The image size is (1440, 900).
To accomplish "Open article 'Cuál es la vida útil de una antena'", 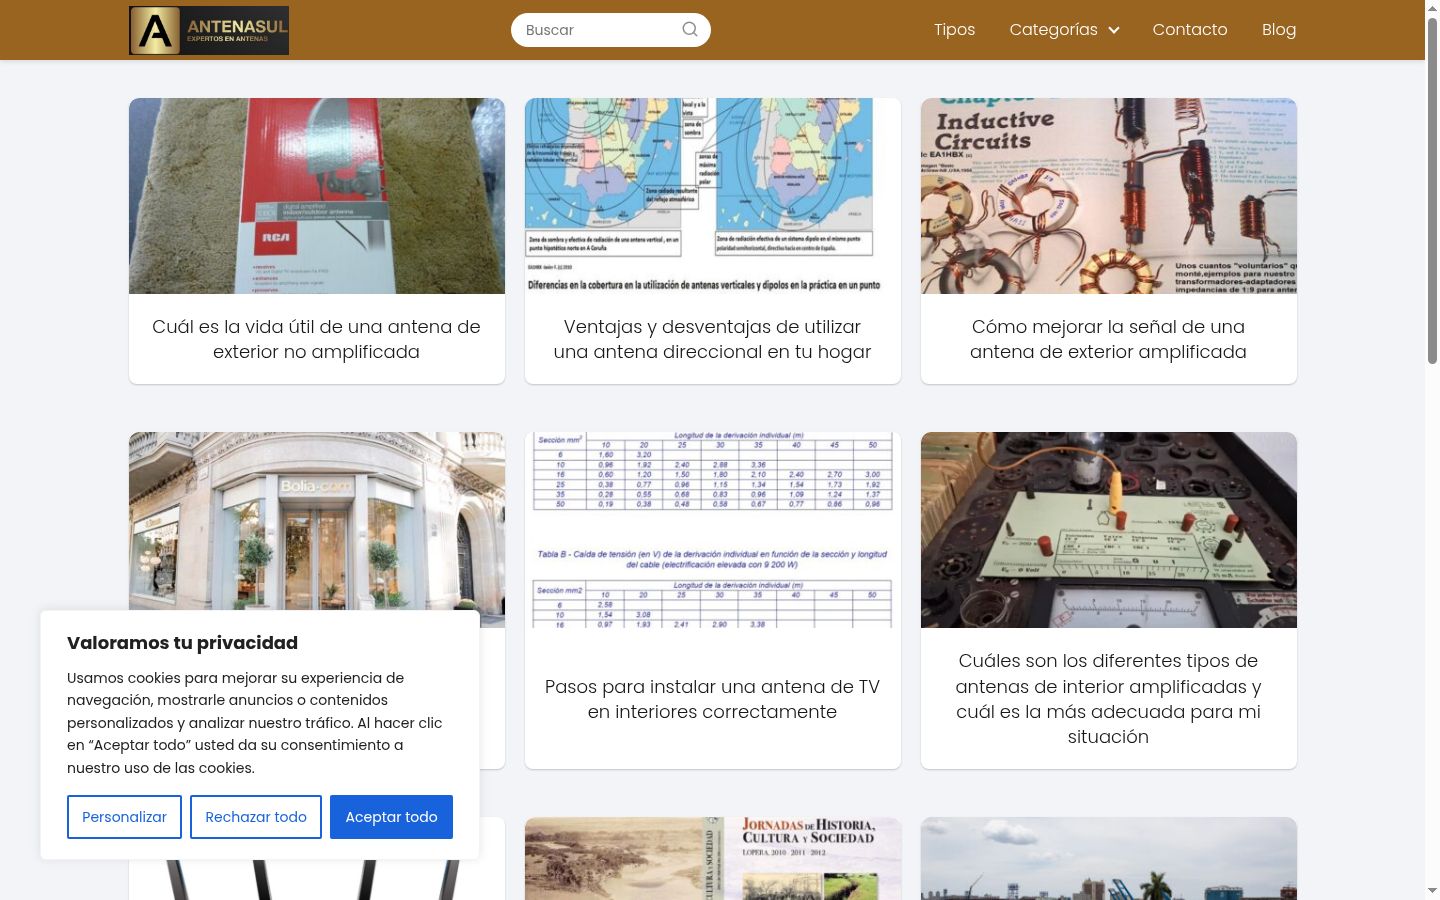I will point(317,339).
